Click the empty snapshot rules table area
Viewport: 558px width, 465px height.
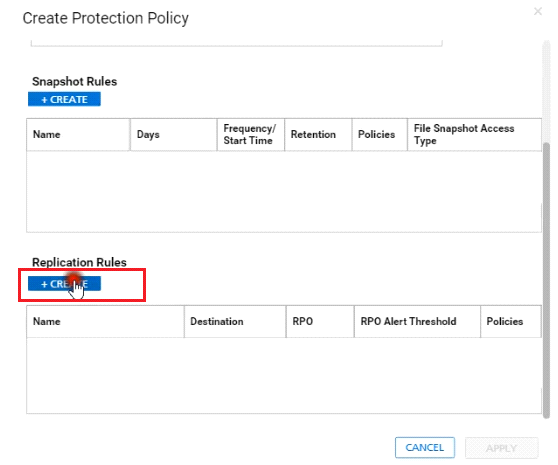[x=284, y=191]
